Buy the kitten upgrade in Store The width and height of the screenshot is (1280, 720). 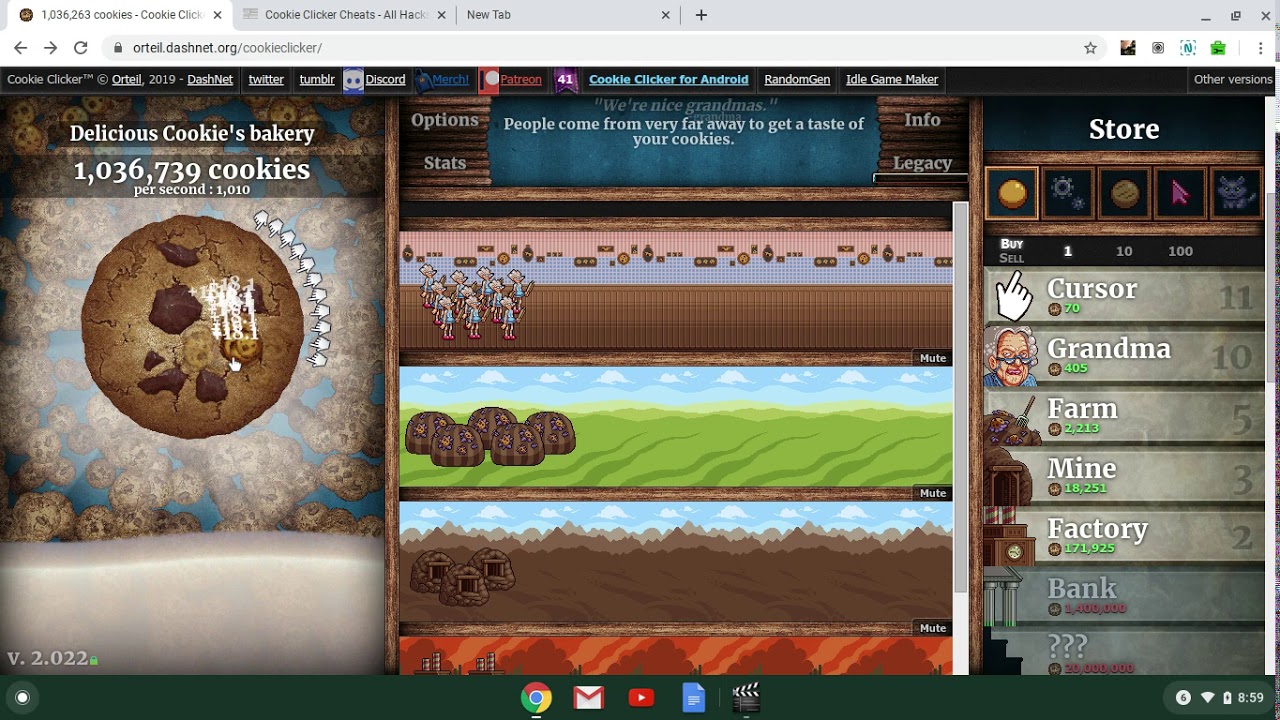point(1236,193)
